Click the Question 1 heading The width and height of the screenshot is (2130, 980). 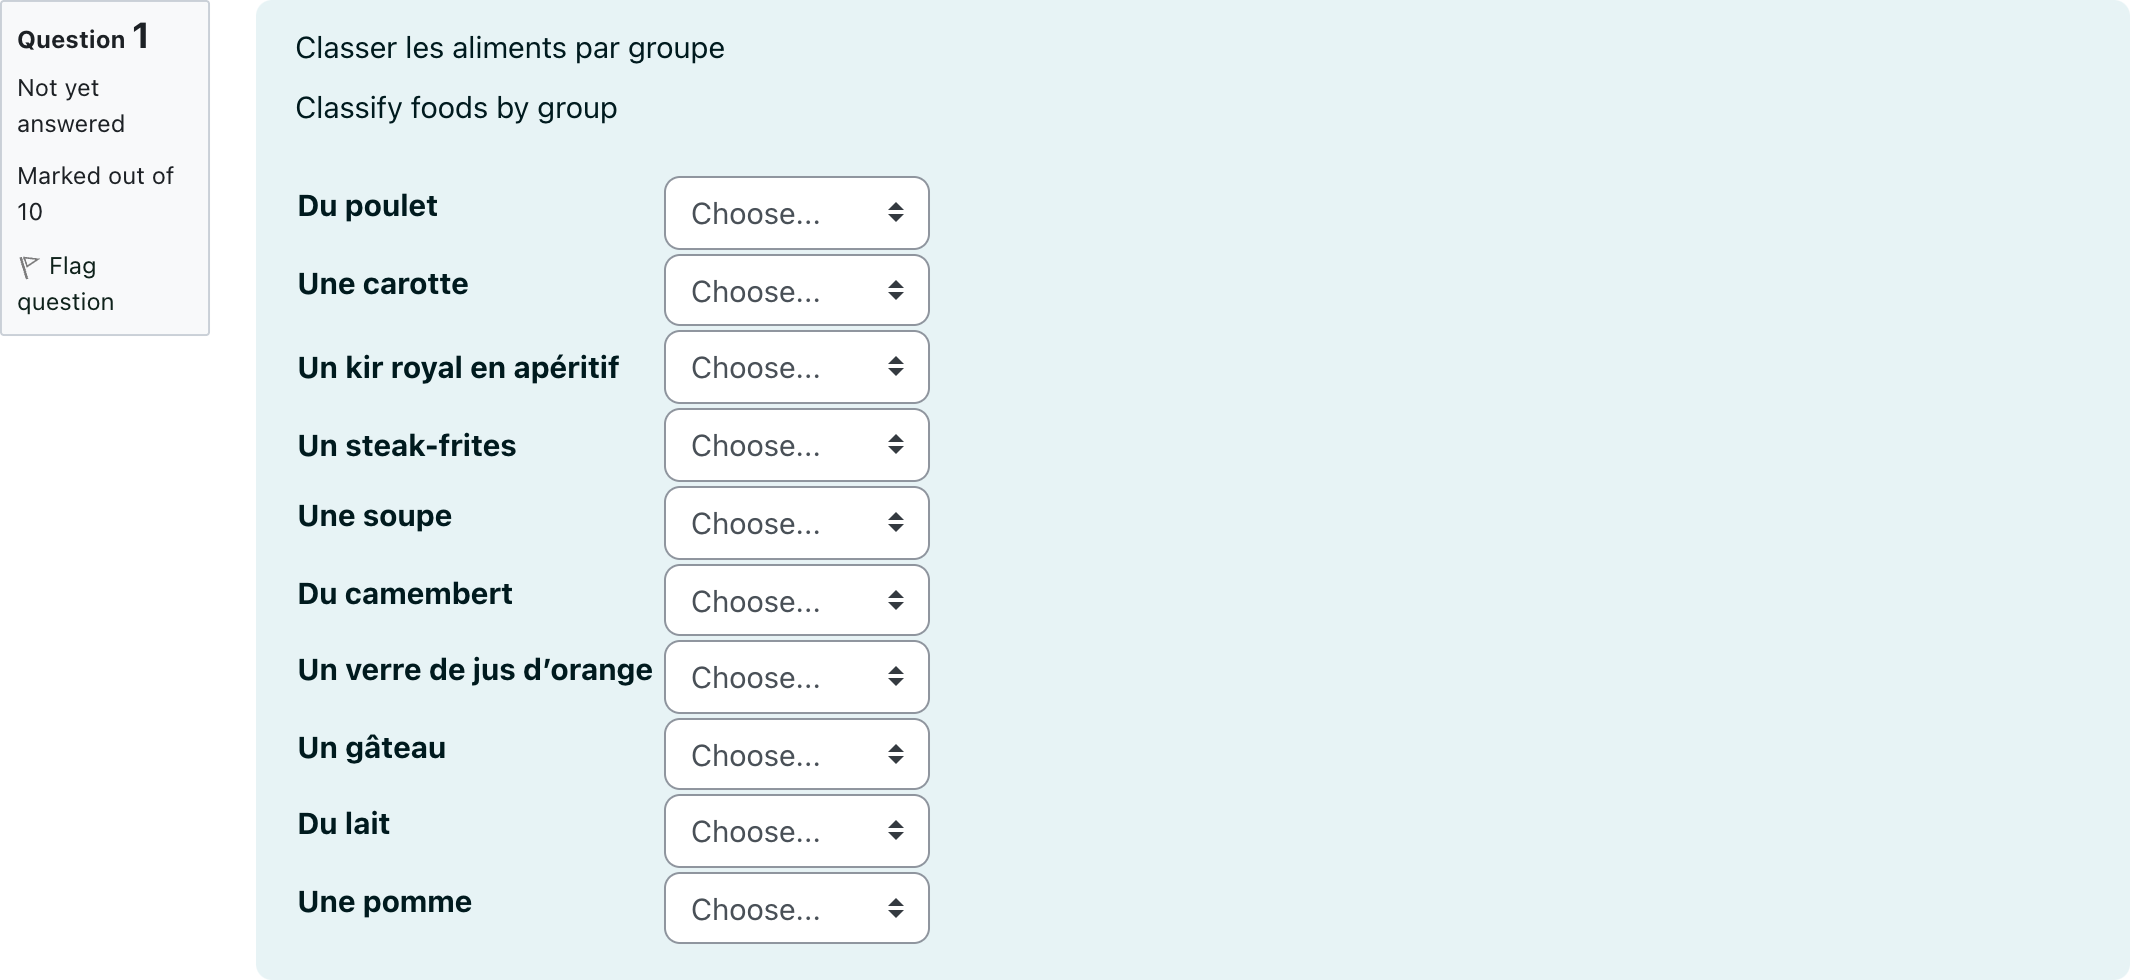(x=83, y=38)
